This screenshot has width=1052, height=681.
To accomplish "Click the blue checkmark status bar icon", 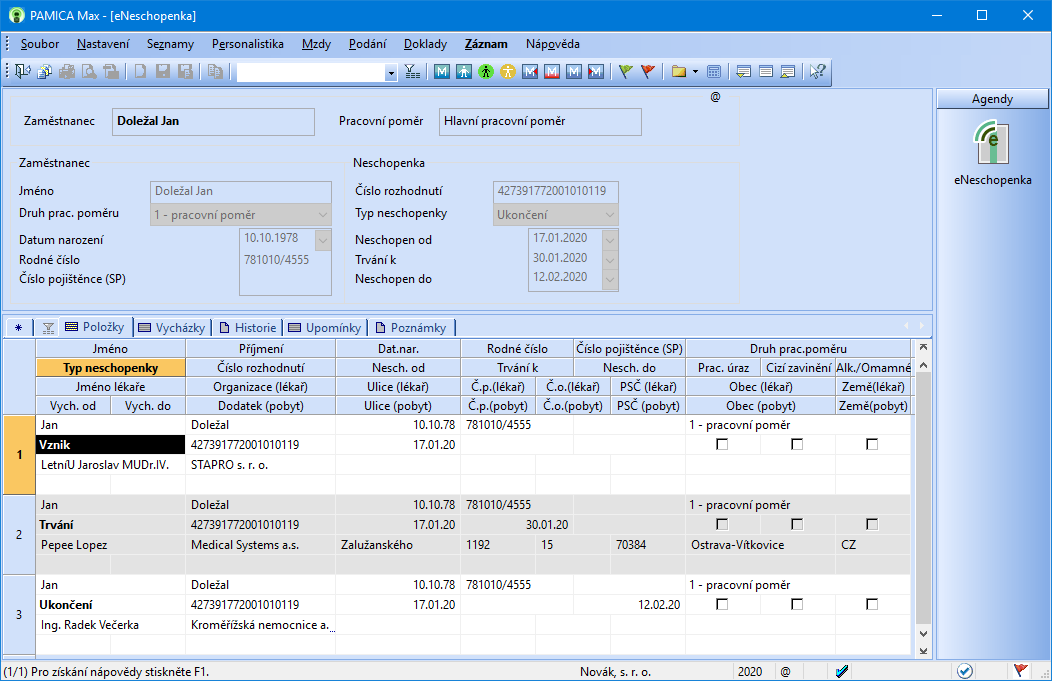I will pos(842,670).
